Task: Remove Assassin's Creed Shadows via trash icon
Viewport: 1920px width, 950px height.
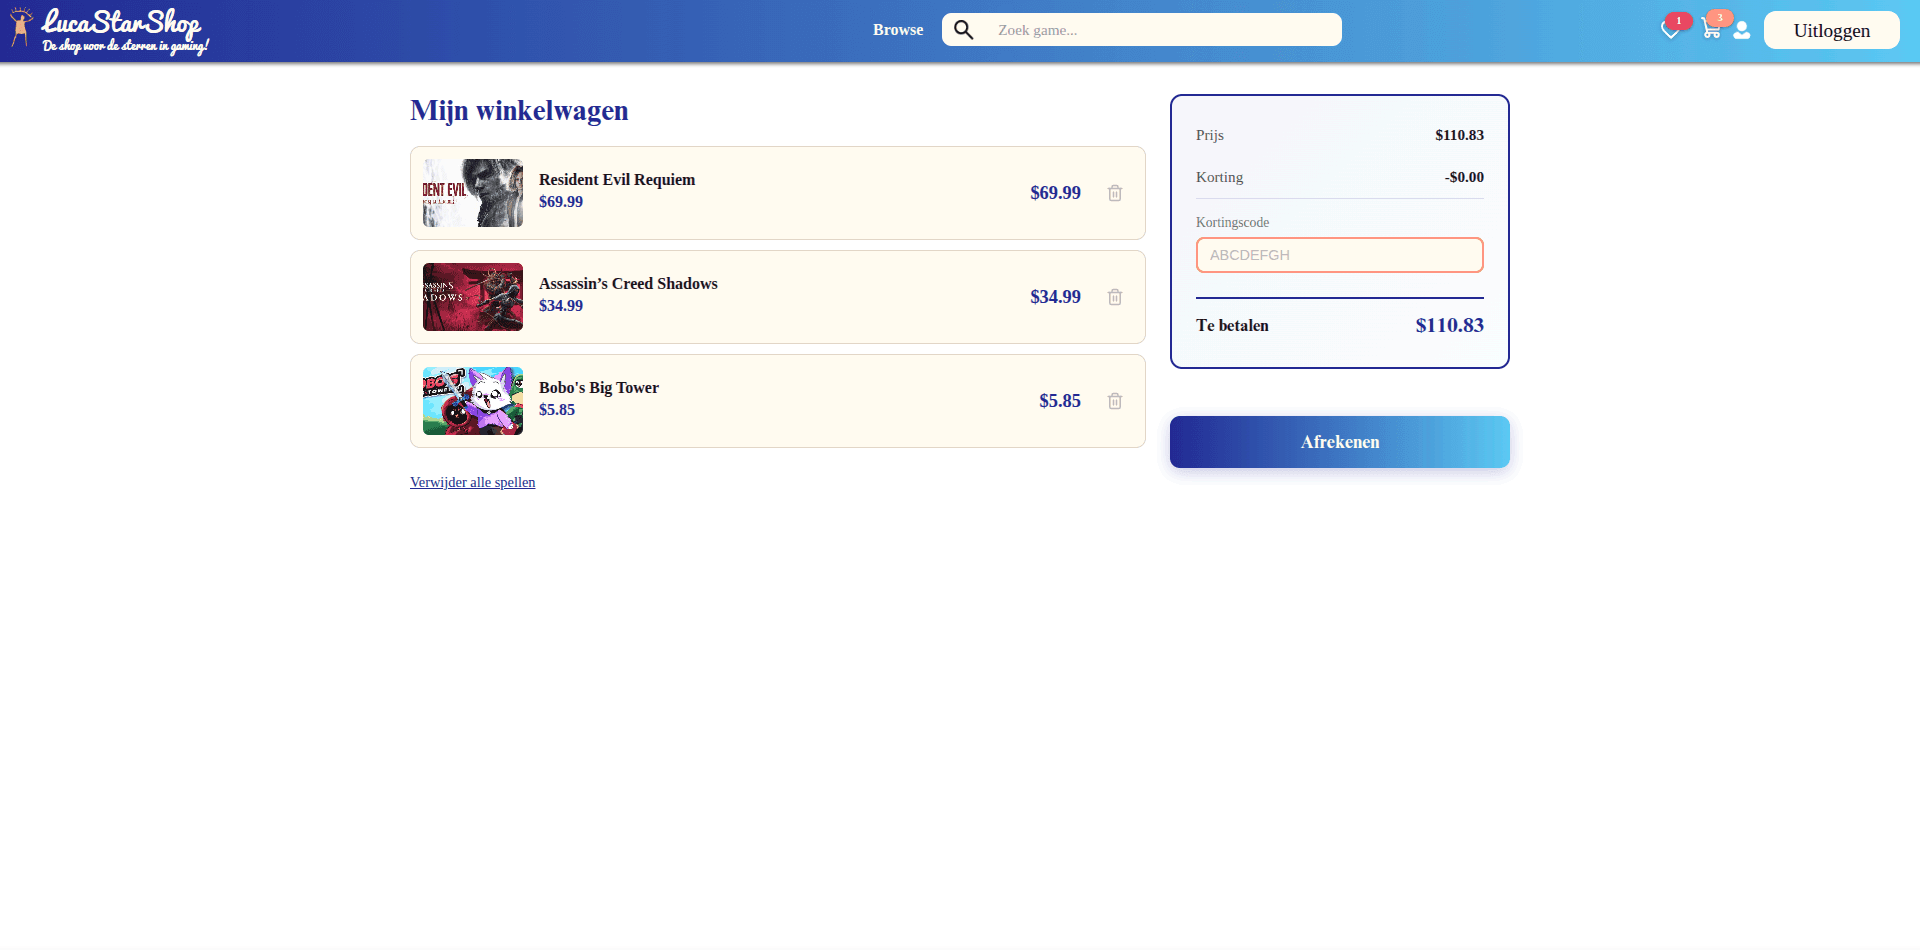Action: click(x=1115, y=297)
